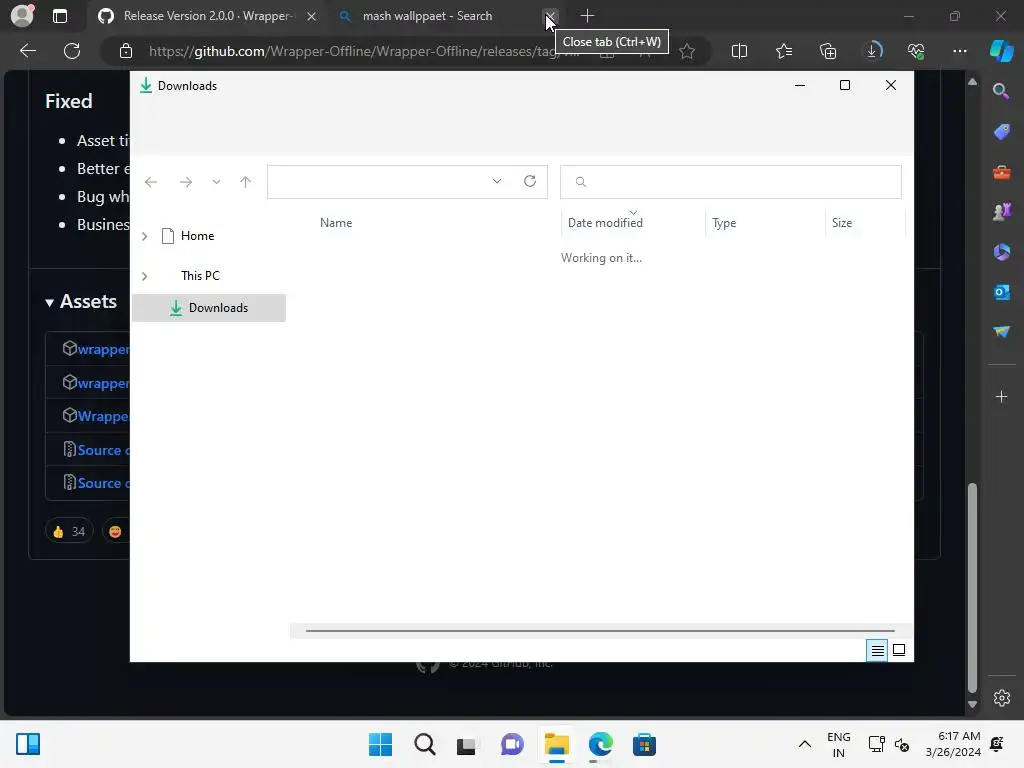The height and width of the screenshot is (768, 1024).
Task: Open the Edge sidebar Microsoft 365 icon
Action: click(x=1001, y=252)
